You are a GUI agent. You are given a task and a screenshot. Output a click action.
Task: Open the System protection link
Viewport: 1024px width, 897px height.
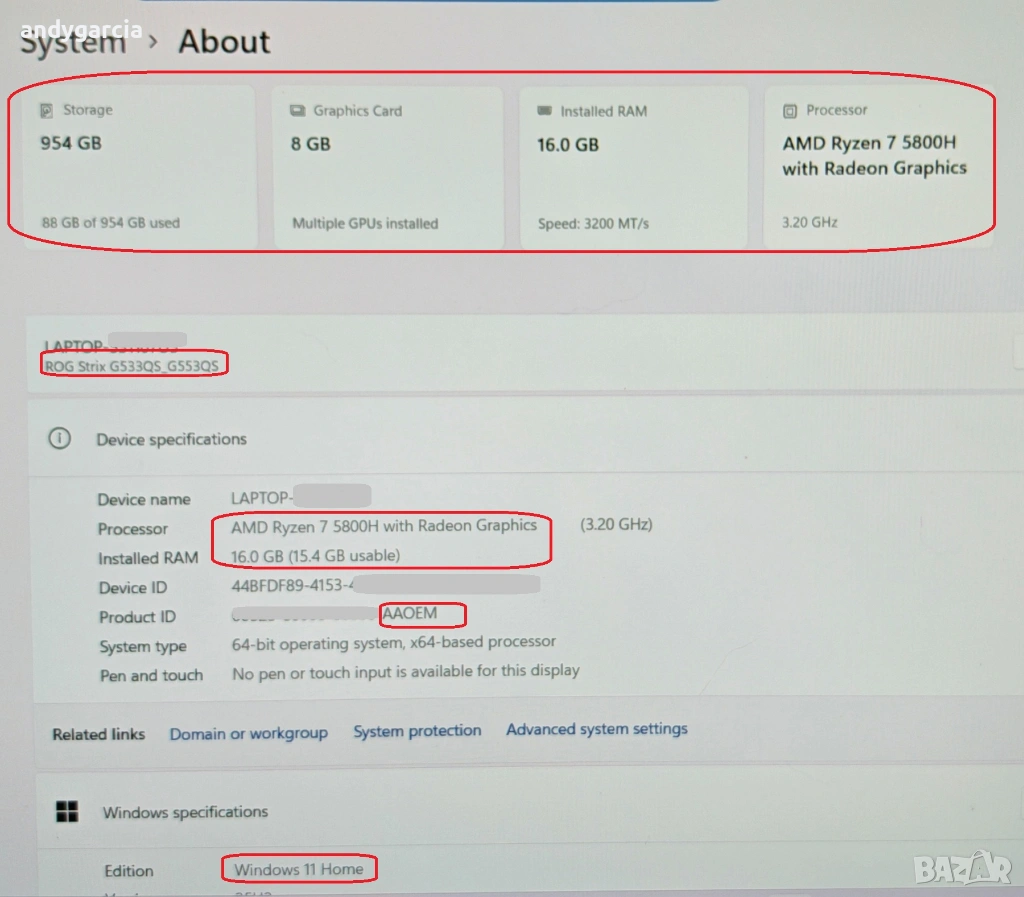click(x=417, y=731)
